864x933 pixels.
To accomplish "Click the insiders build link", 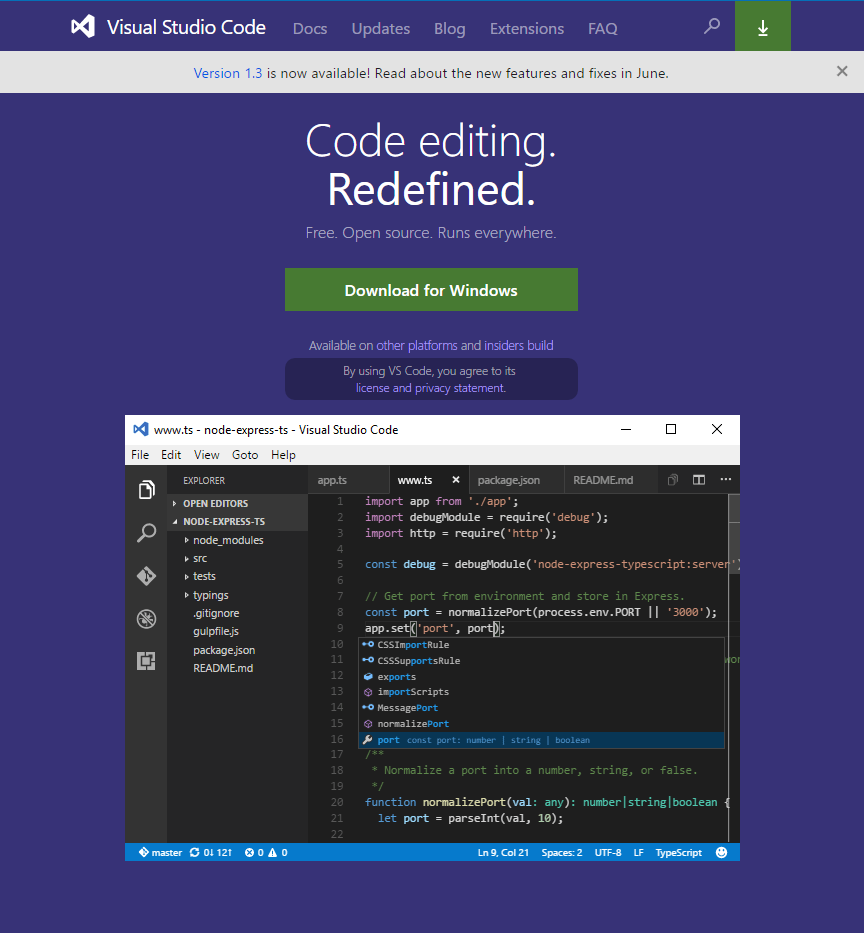I will click(x=518, y=345).
